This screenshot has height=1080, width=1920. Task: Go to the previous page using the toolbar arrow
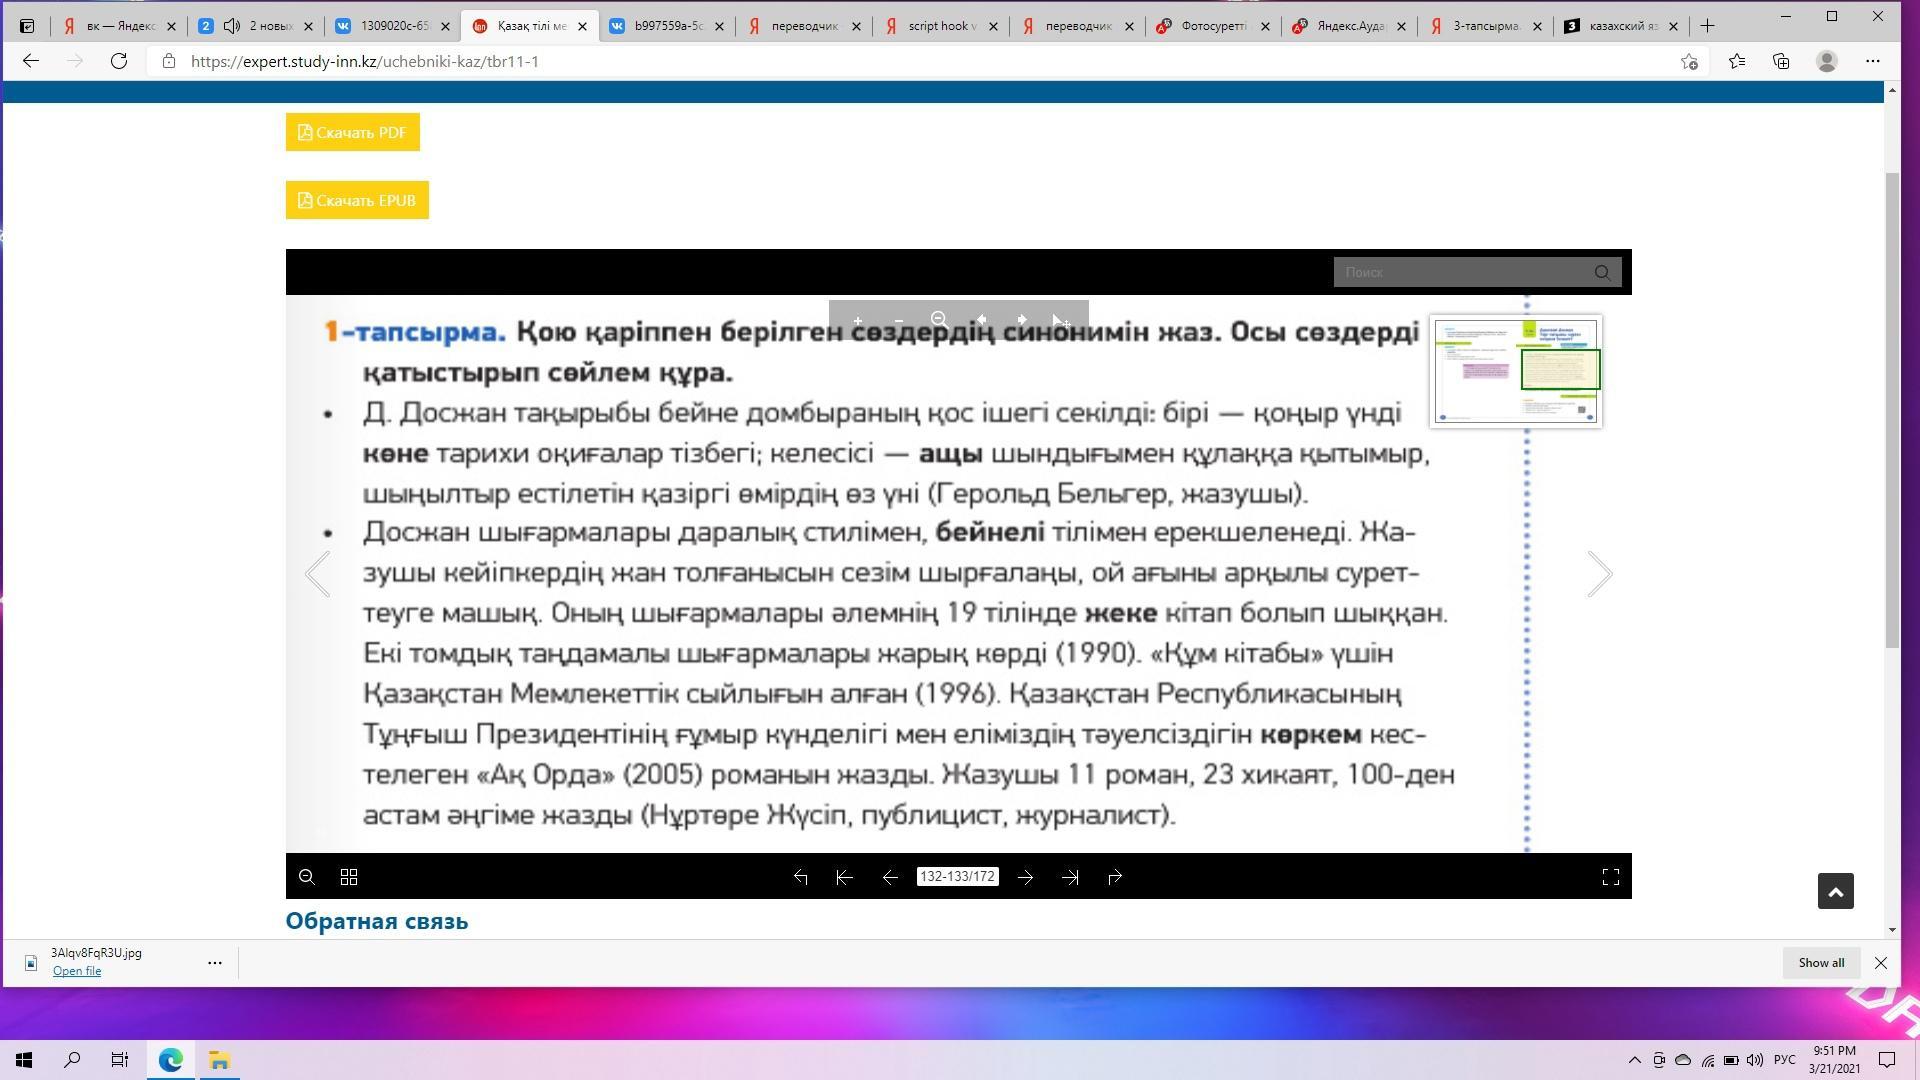click(x=889, y=877)
